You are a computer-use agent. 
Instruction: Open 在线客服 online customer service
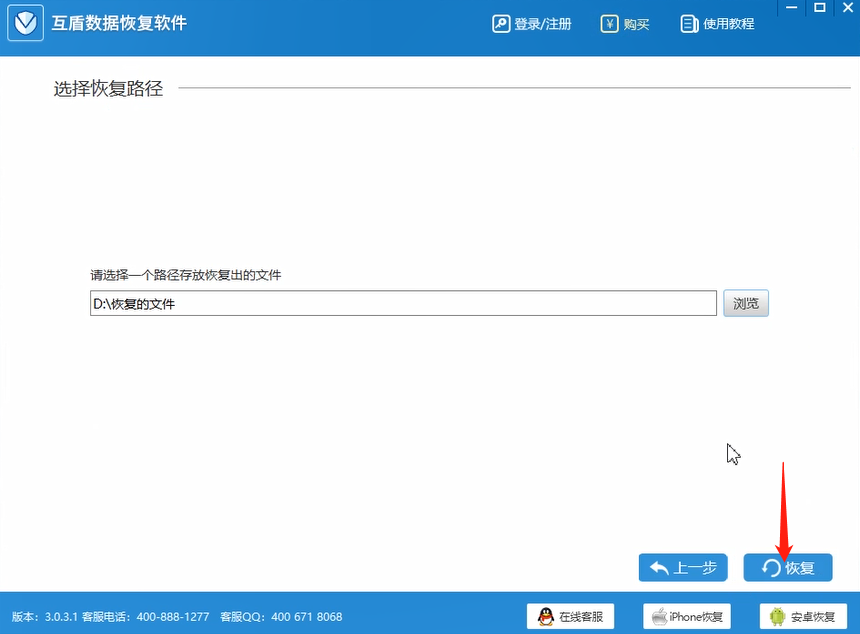[x=570, y=616]
